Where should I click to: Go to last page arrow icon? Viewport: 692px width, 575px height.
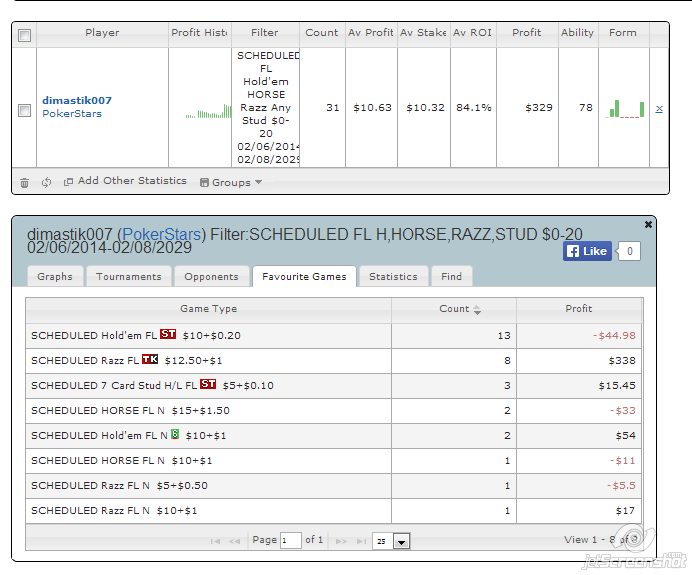[361, 541]
